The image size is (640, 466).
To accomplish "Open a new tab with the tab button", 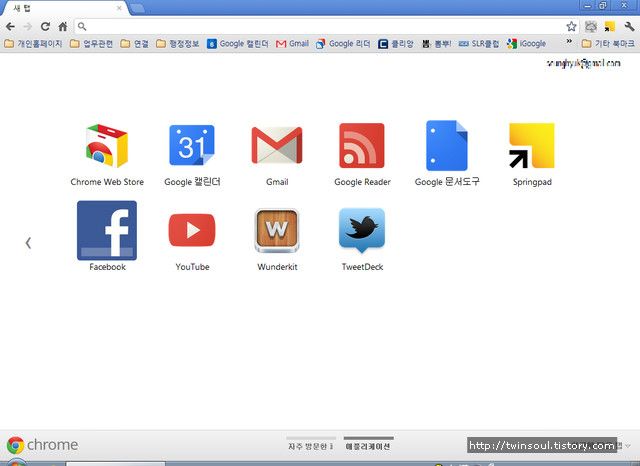I will [x=138, y=8].
